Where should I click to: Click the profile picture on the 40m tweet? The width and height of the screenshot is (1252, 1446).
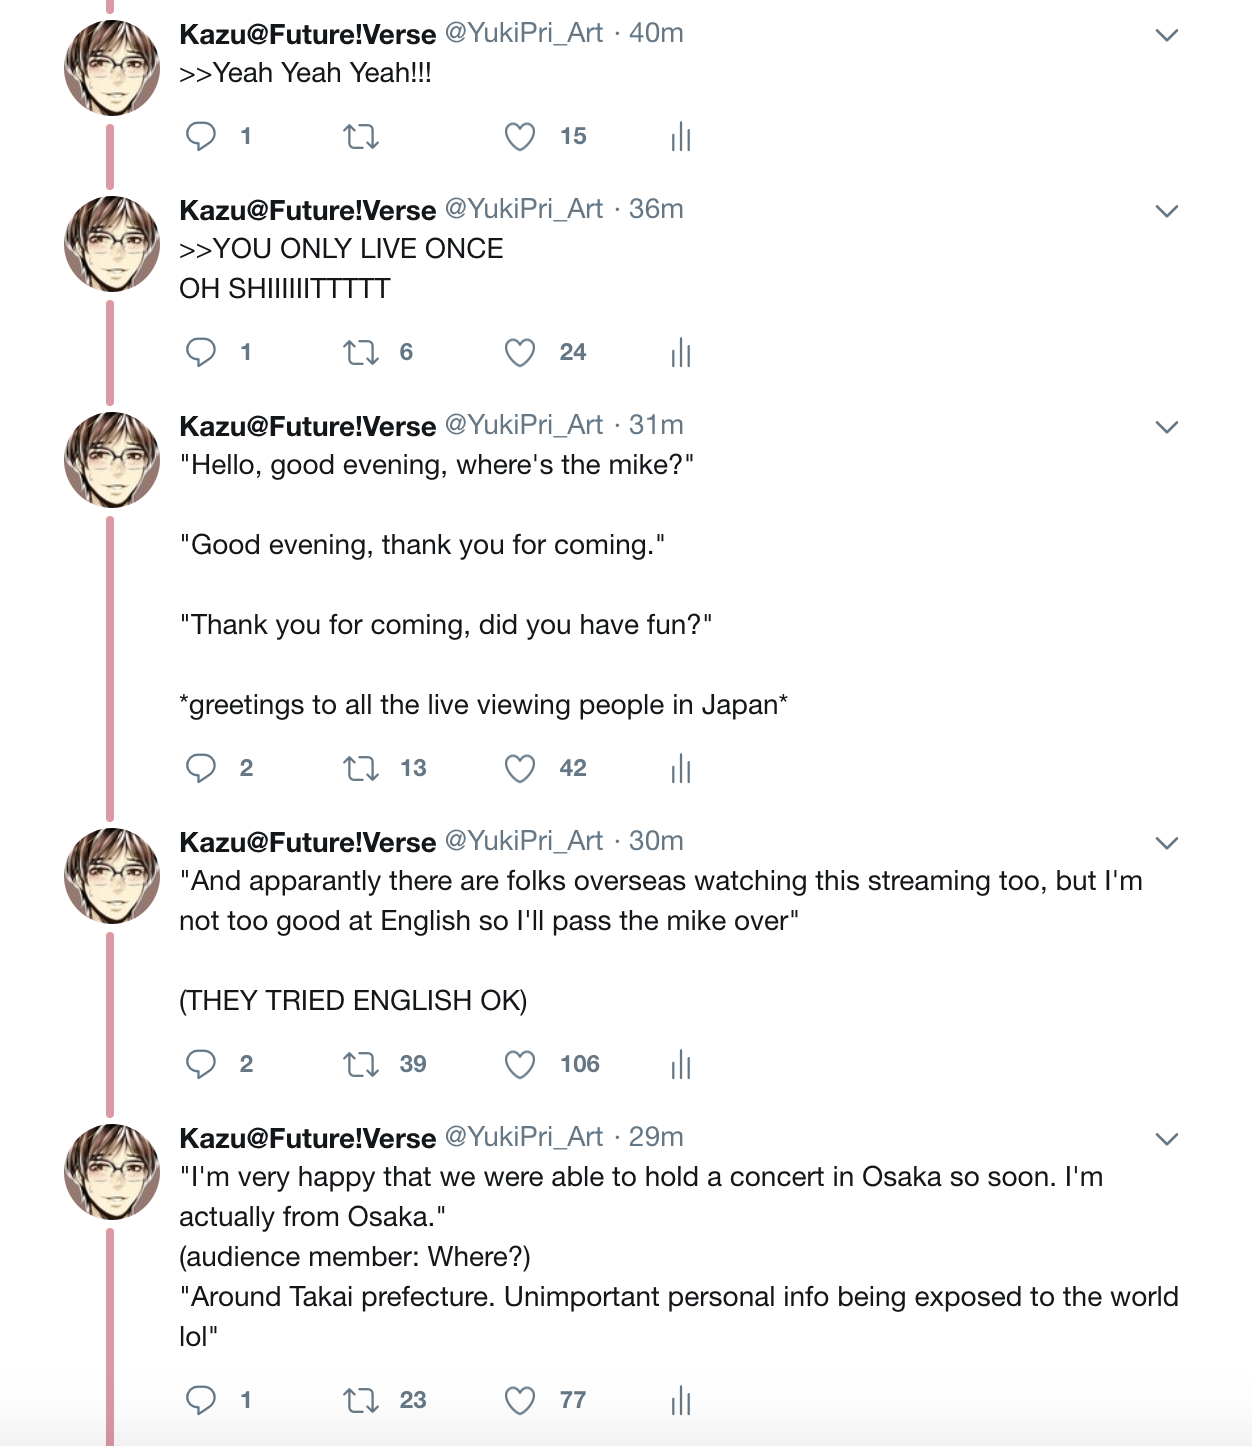(112, 68)
